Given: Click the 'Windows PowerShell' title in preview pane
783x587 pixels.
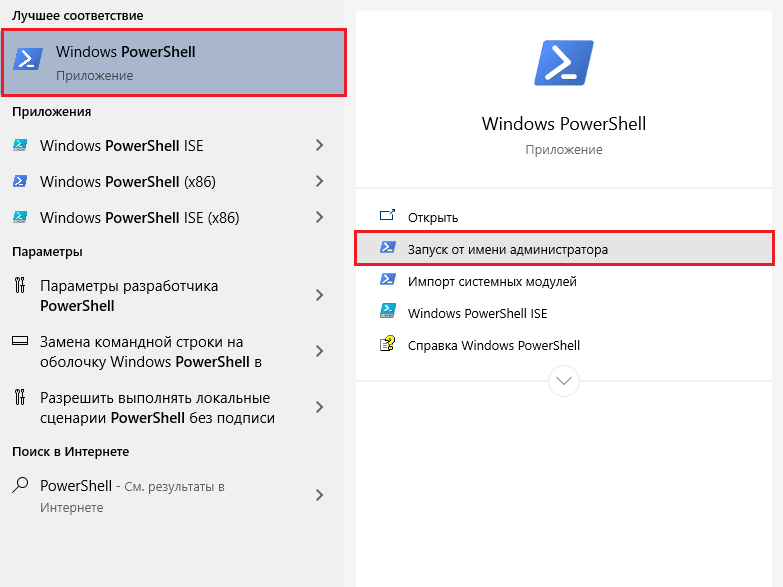Looking at the screenshot, I should (x=564, y=123).
